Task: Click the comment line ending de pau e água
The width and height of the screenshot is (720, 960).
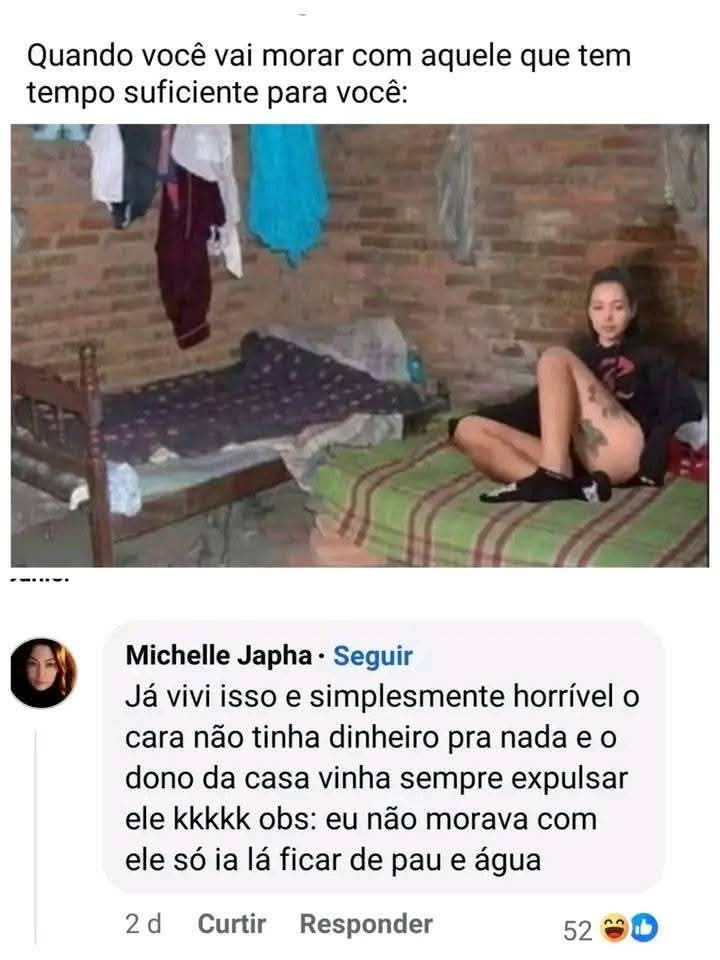Action: [x=333, y=860]
